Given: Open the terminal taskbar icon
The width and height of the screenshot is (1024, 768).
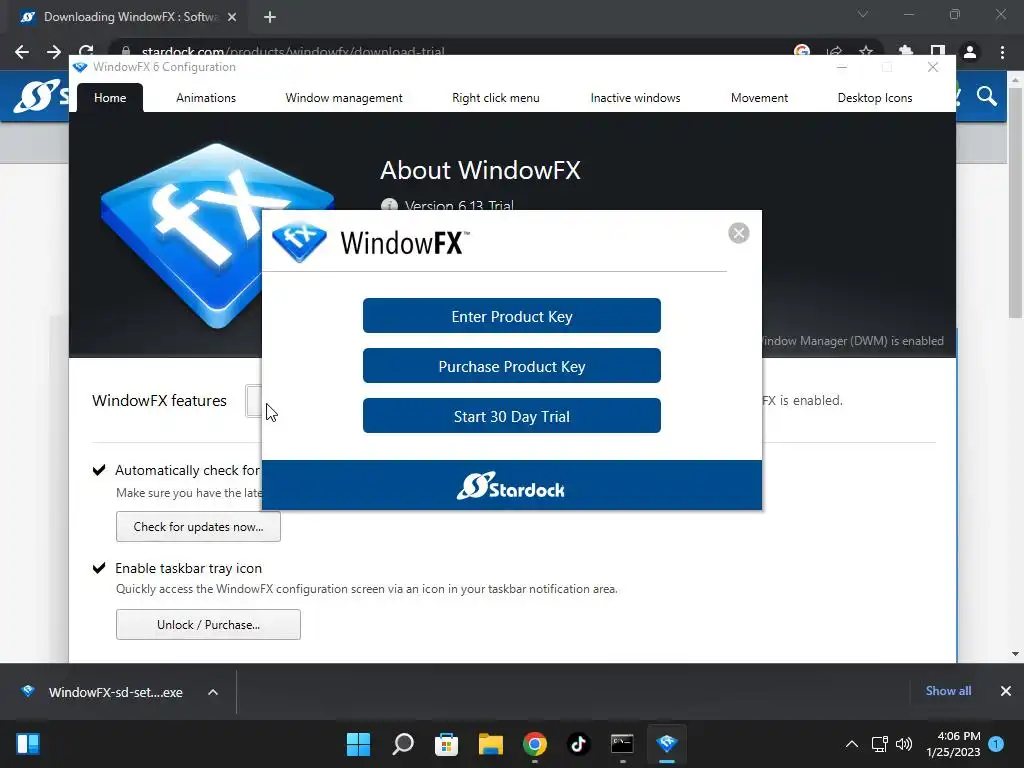Looking at the screenshot, I should tap(622, 744).
